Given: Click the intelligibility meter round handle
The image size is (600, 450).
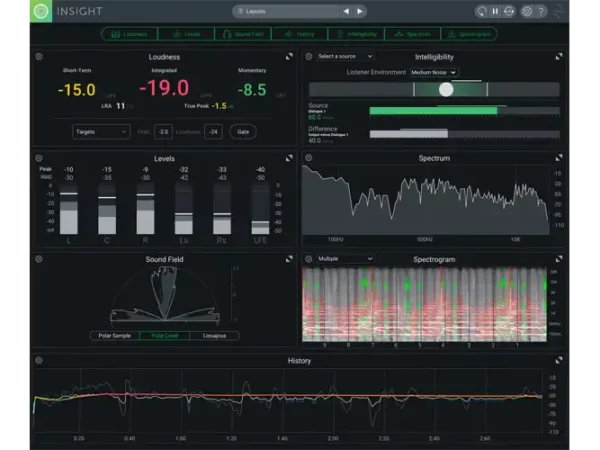Looking at the screenshot, I should [x=446, y=90].
